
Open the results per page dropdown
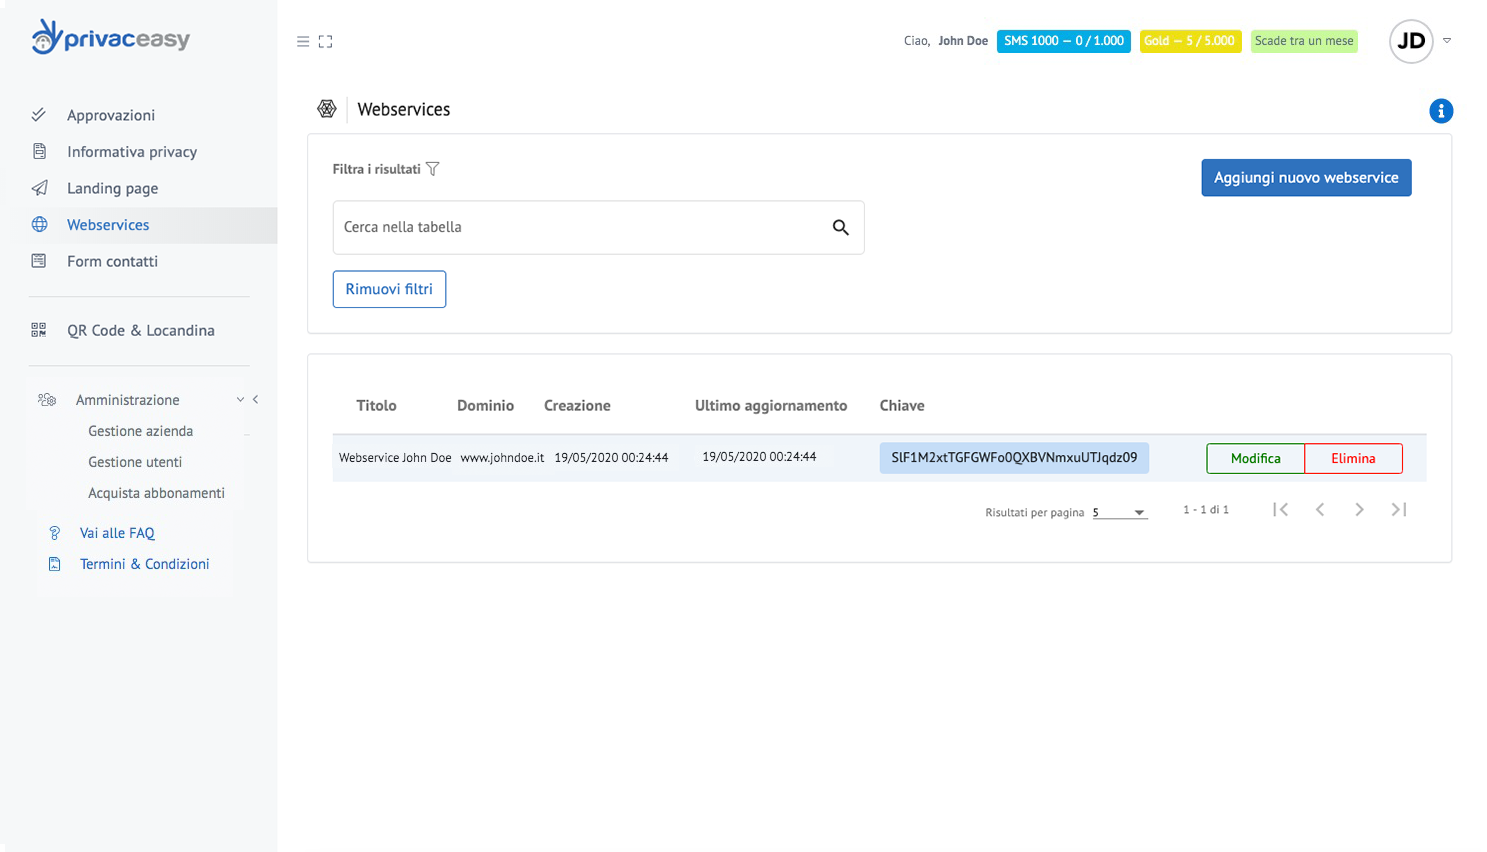(1119, 512)
